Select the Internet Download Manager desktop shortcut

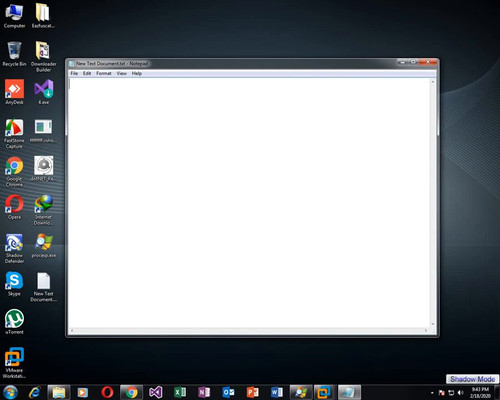(43, 210)
